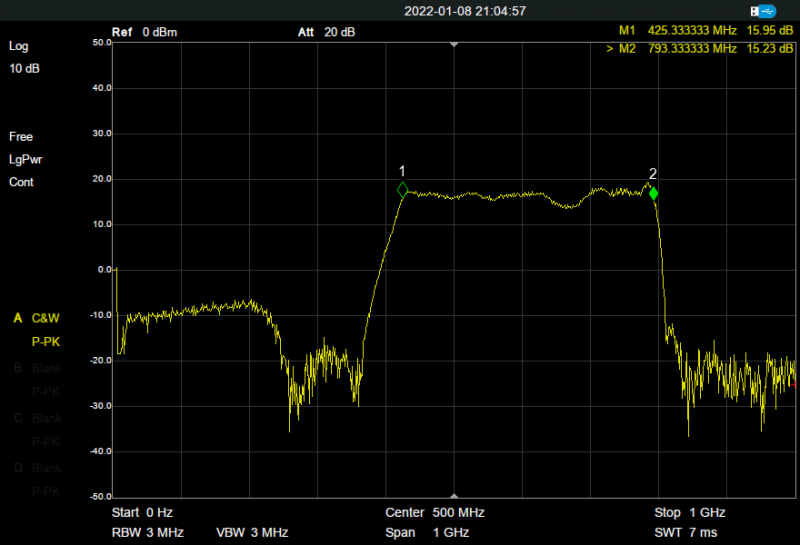Image resolution: width=800 pixels, height=545 pixels.
Task: Click the 15.23 dB M2 amplitude value
Action: coord(770,49)
